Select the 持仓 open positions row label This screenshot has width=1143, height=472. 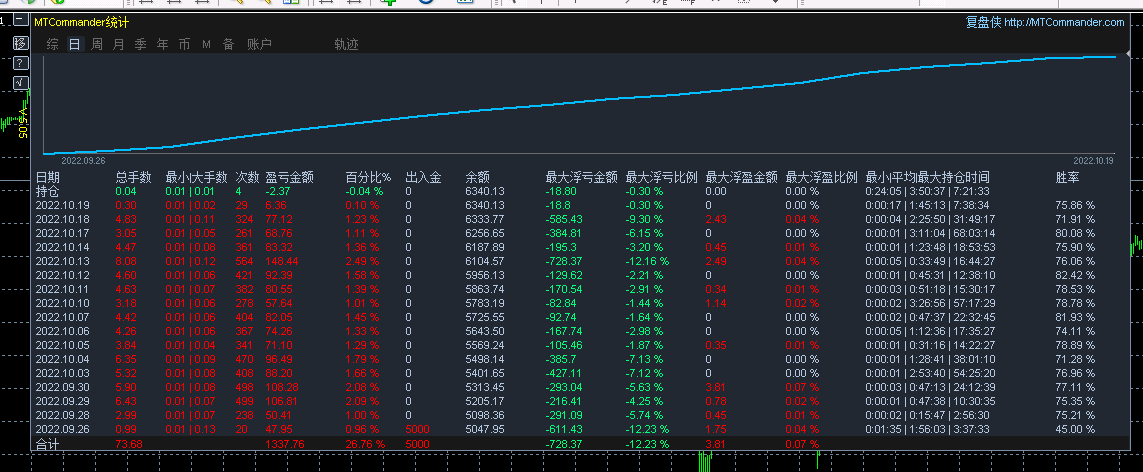pyautogui.click(x=48, y=191)
